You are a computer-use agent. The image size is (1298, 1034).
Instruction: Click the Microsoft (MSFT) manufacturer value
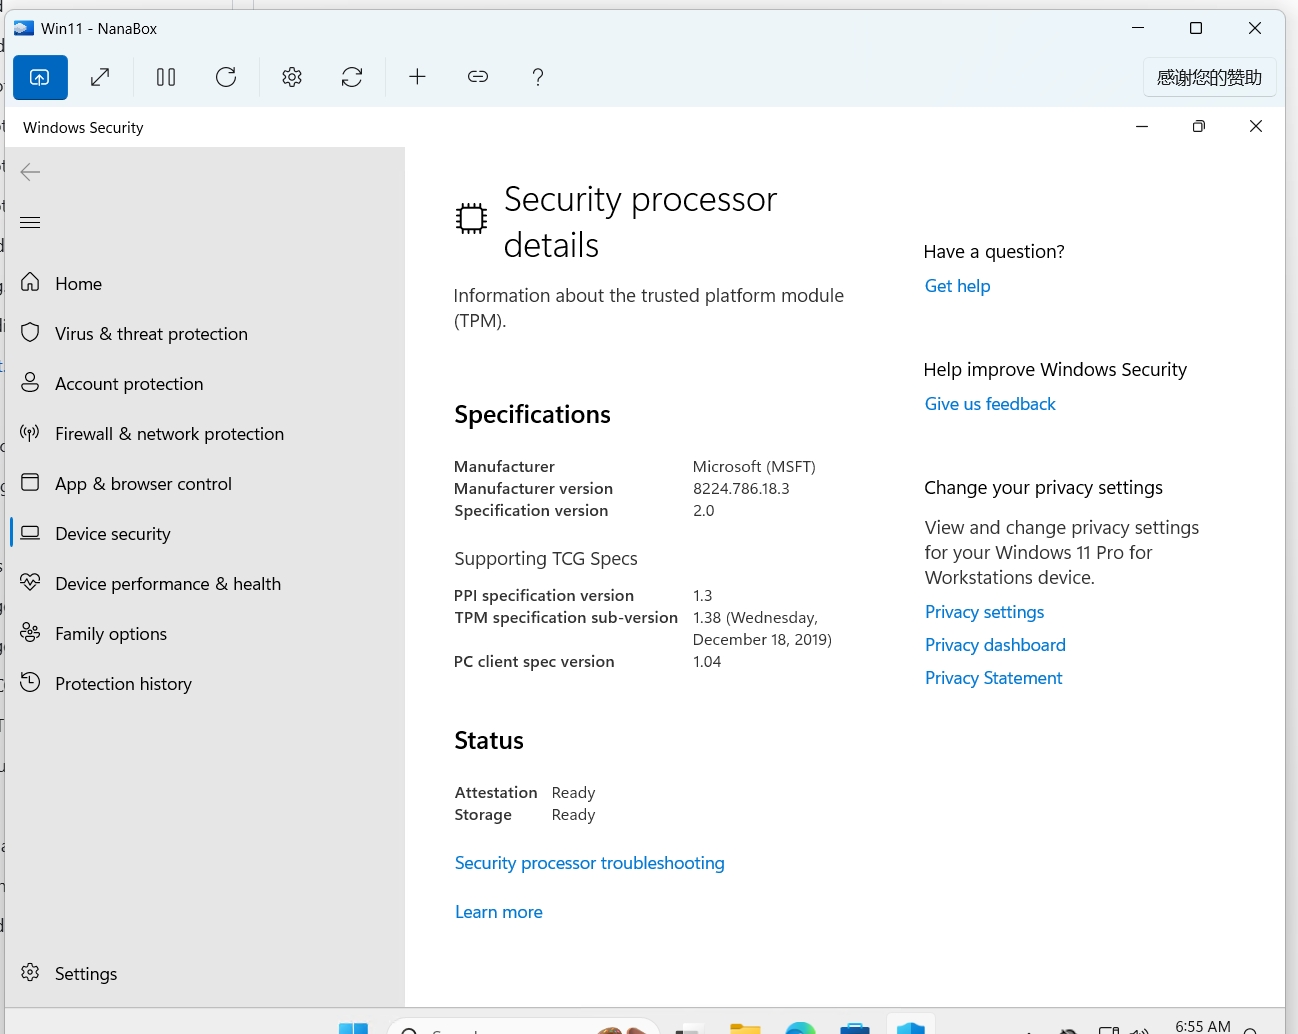click(x=754, y=467)
